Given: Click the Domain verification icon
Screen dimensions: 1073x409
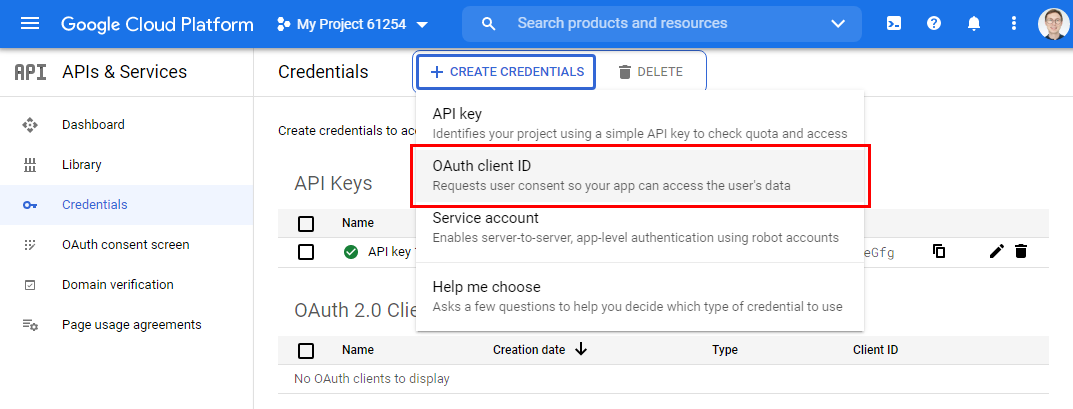Looking at the screenshot, I should 29,285.
